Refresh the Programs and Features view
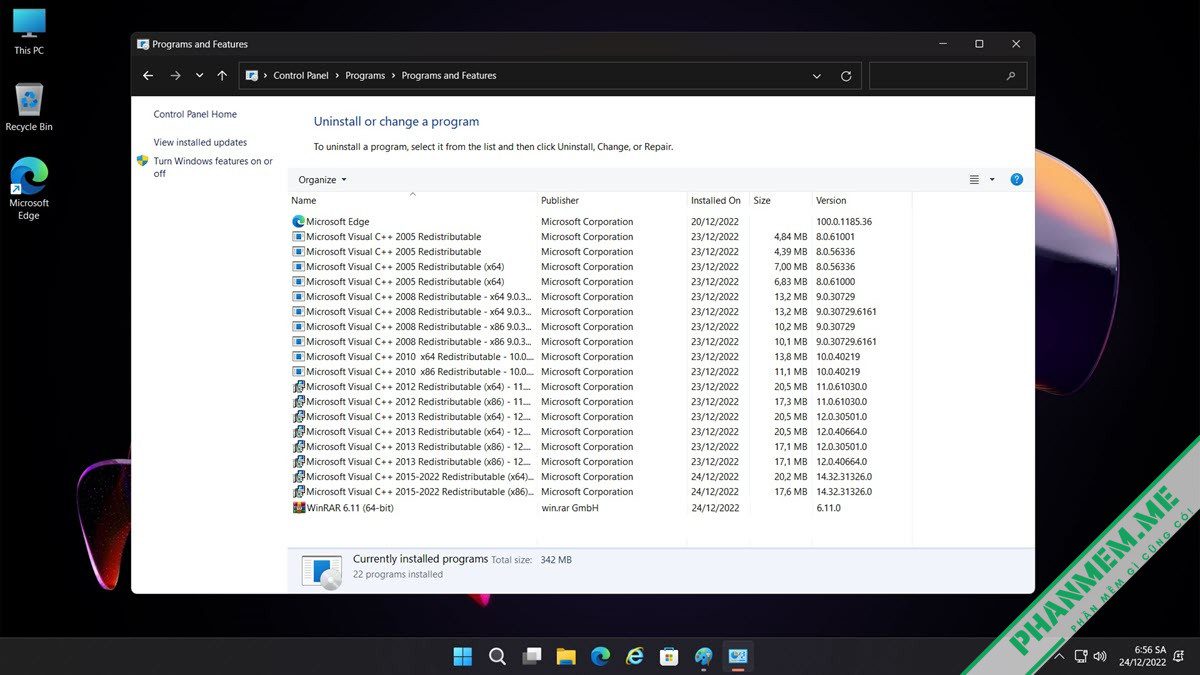Viewport: 1200px width, 675px height. pos(846,76)
